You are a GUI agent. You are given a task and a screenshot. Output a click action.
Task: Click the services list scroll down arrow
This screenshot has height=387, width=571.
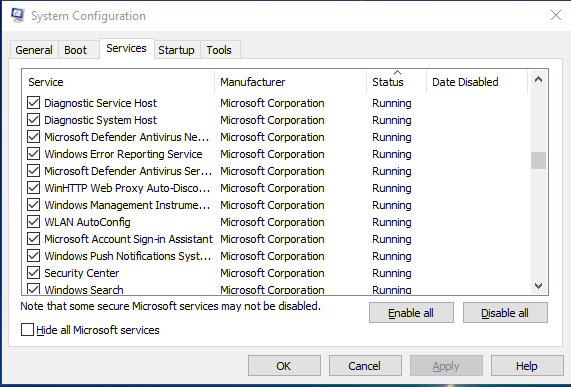click(x=538, y=286)
